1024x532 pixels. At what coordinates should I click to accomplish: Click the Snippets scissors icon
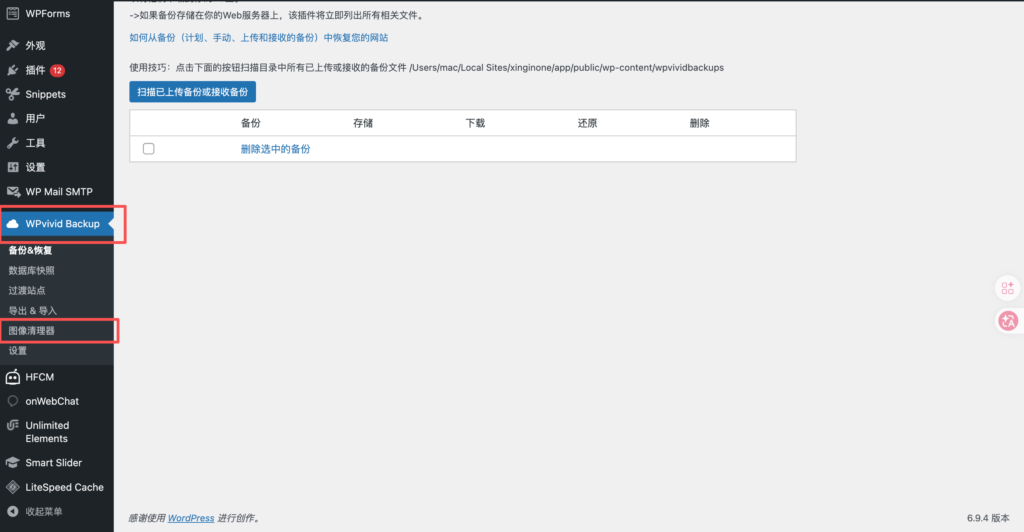click(x=12, y=94)
